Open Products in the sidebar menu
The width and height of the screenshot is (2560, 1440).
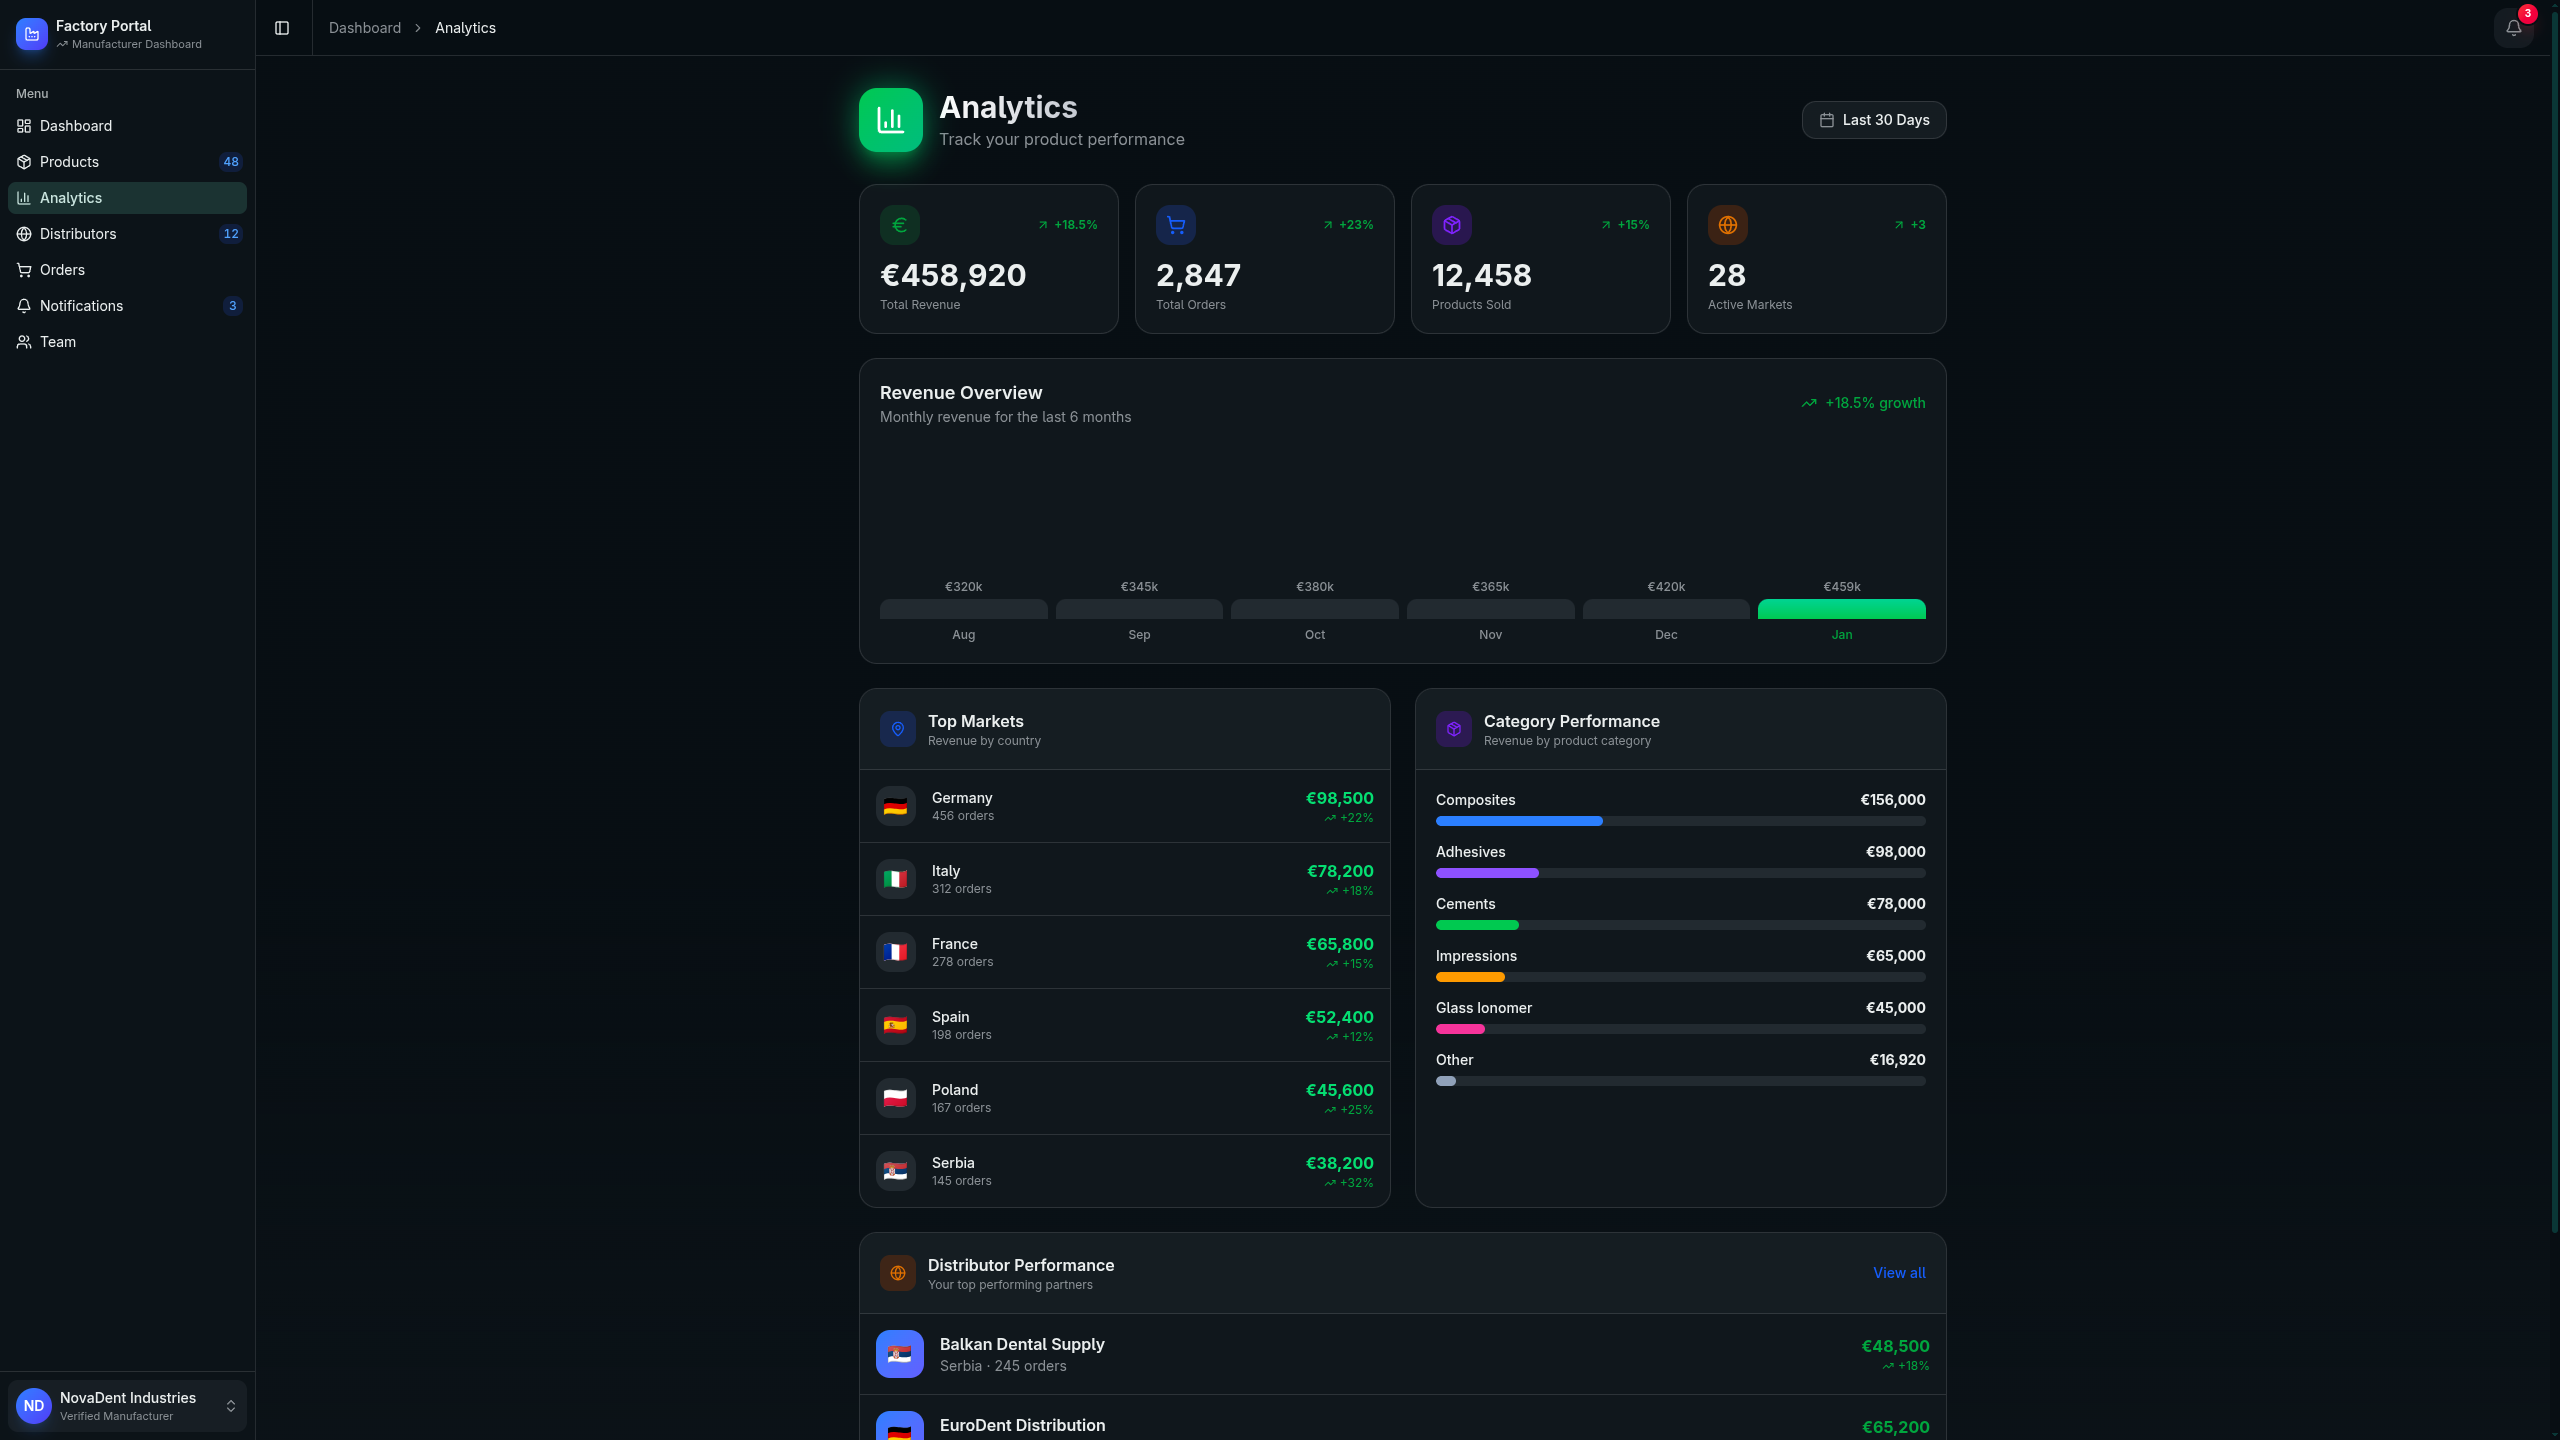69,162
